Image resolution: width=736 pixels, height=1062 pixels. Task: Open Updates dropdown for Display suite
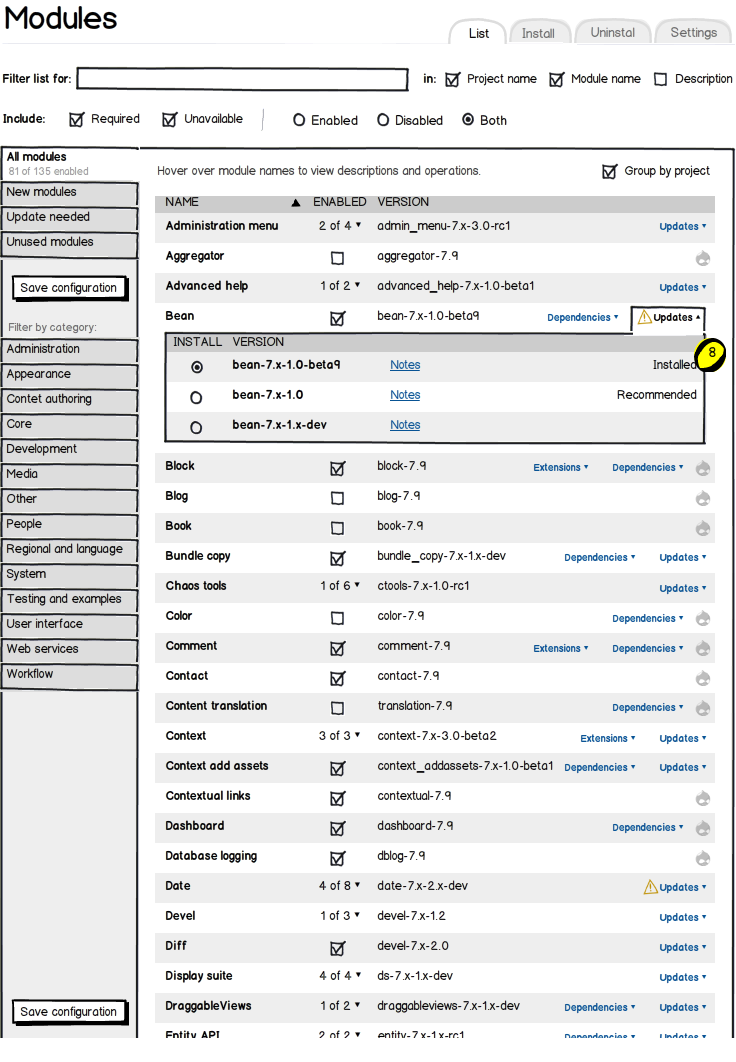(x=683, y=977)
